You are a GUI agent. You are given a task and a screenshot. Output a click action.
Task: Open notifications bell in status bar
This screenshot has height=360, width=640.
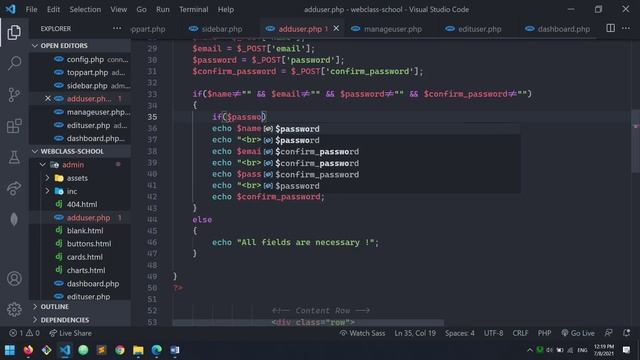click(x=626, y=333)
